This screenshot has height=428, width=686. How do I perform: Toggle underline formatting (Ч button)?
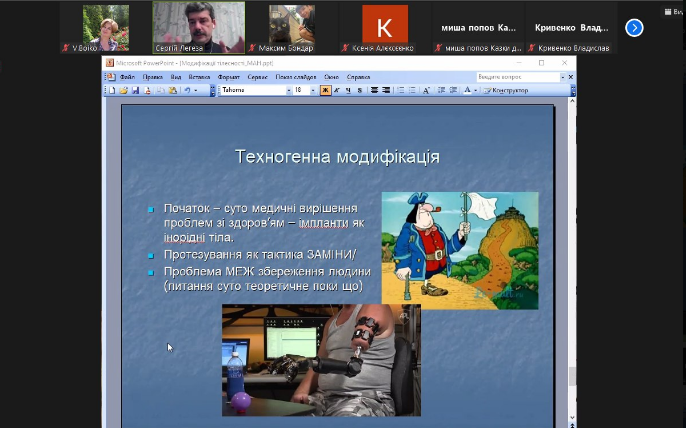[348, 90]
